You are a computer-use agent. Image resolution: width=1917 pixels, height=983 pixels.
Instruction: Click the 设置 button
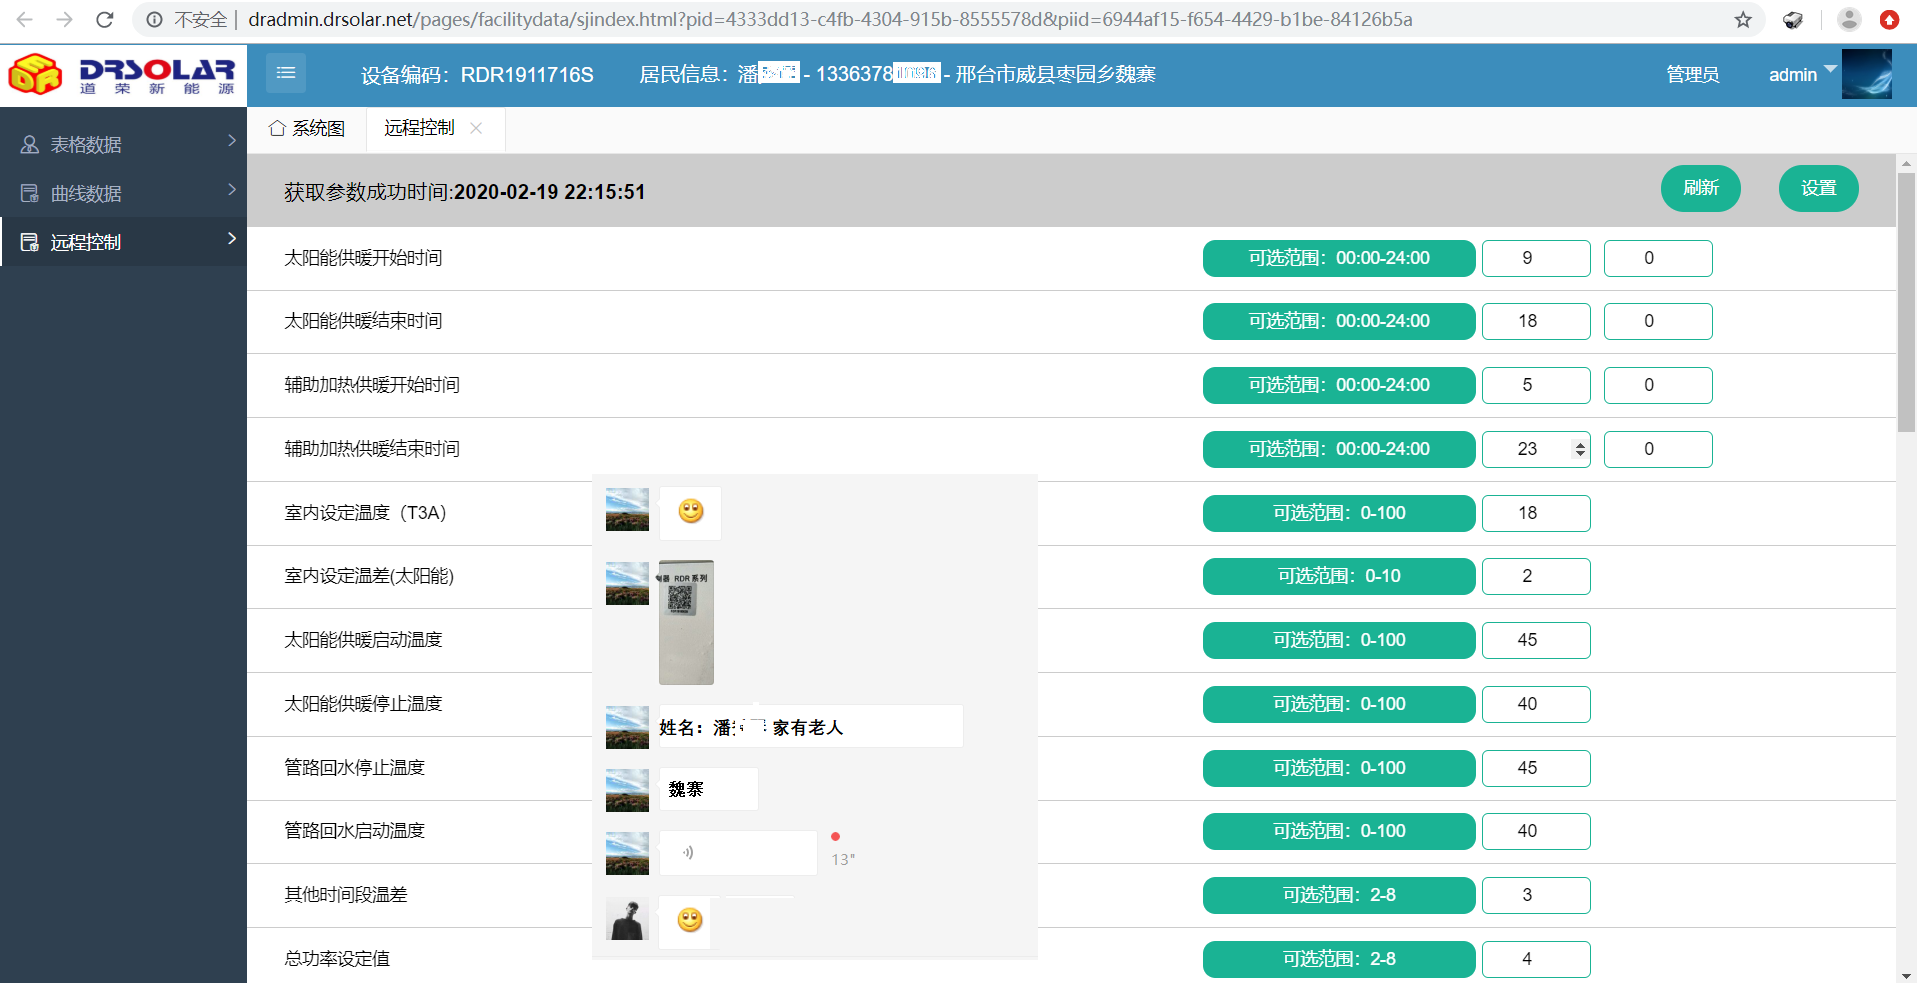coord(1819,188)
